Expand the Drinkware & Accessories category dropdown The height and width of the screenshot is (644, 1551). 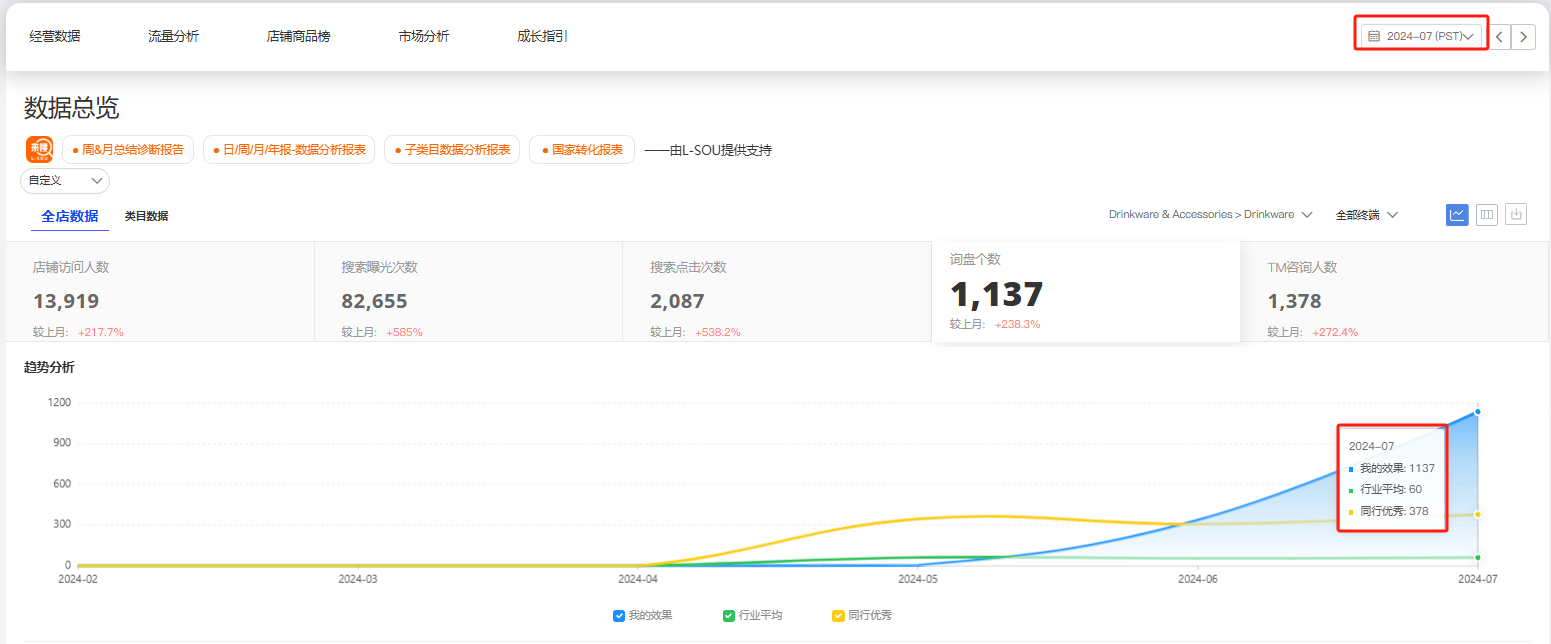[1210, 215]
